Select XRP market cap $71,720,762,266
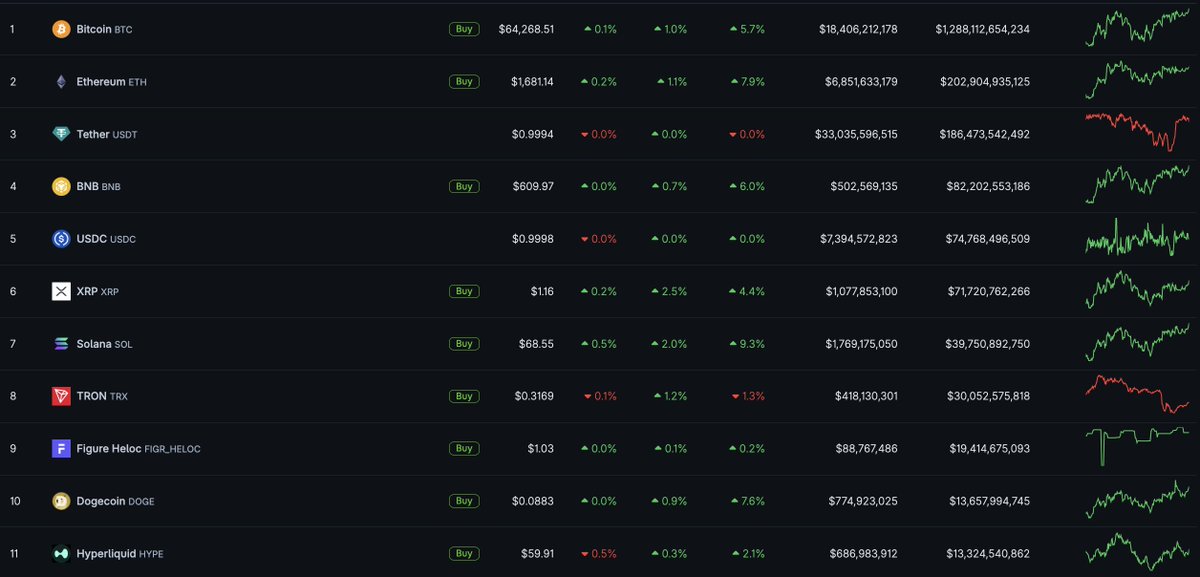Viewport: 1200px width, 577px height. pyautogui.click(x=987, y=292)
